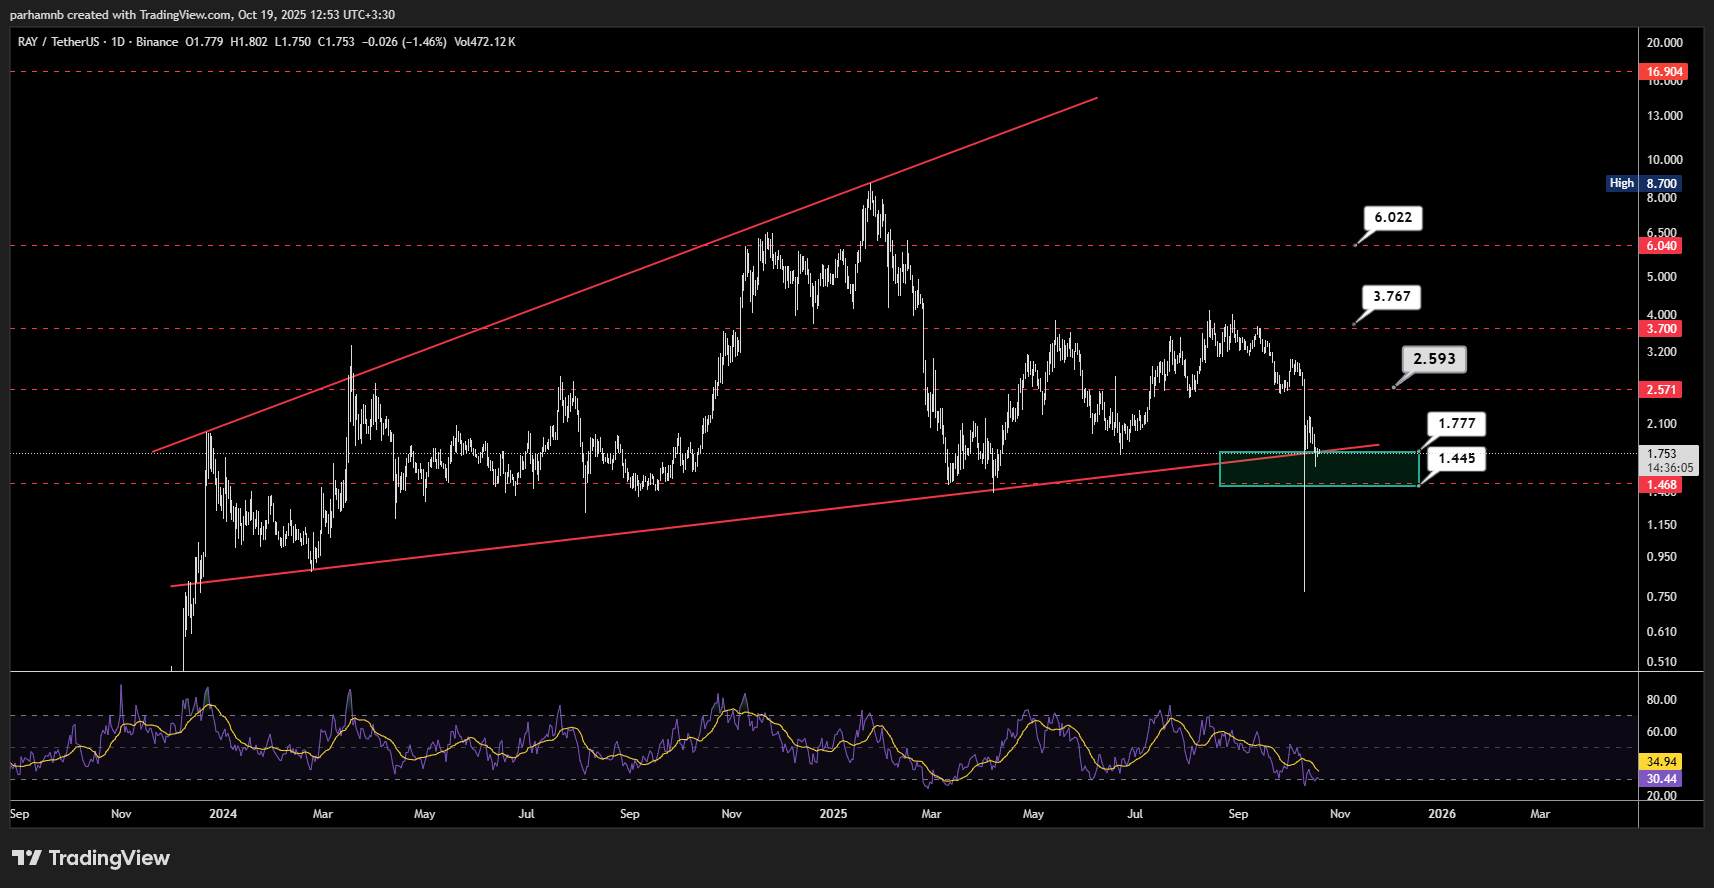Click the 1.445 callout label
This screenshot has width=1714, height=888.
[1456, 459]
